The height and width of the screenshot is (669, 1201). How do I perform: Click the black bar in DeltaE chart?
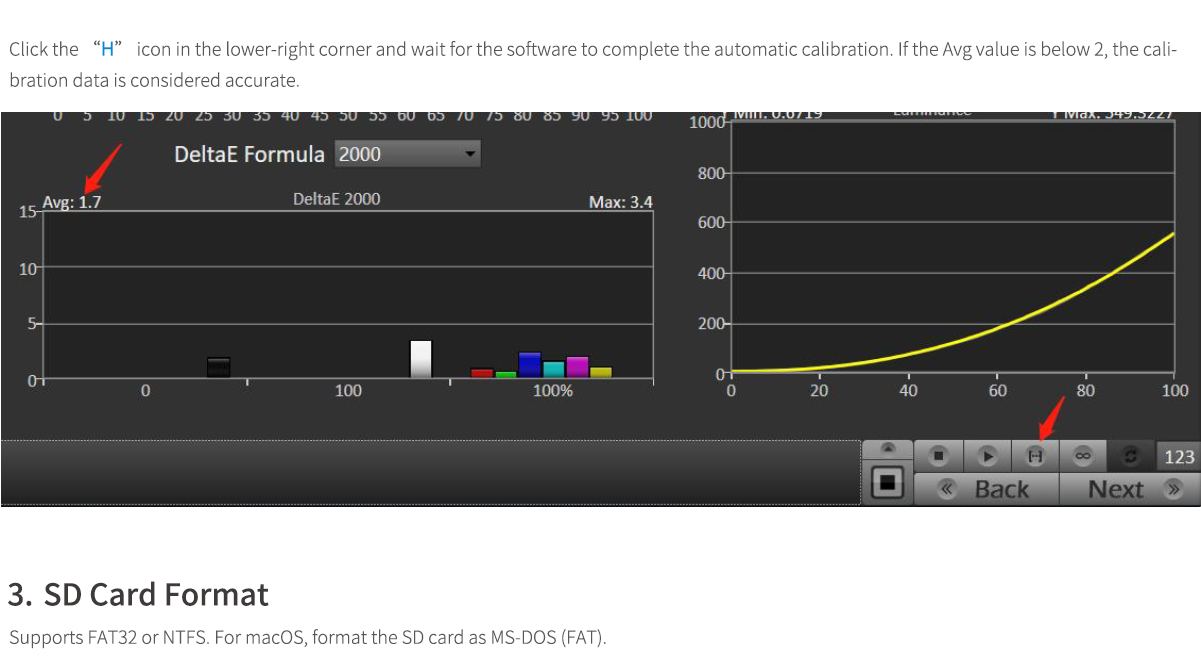click(x=219, y=367)
